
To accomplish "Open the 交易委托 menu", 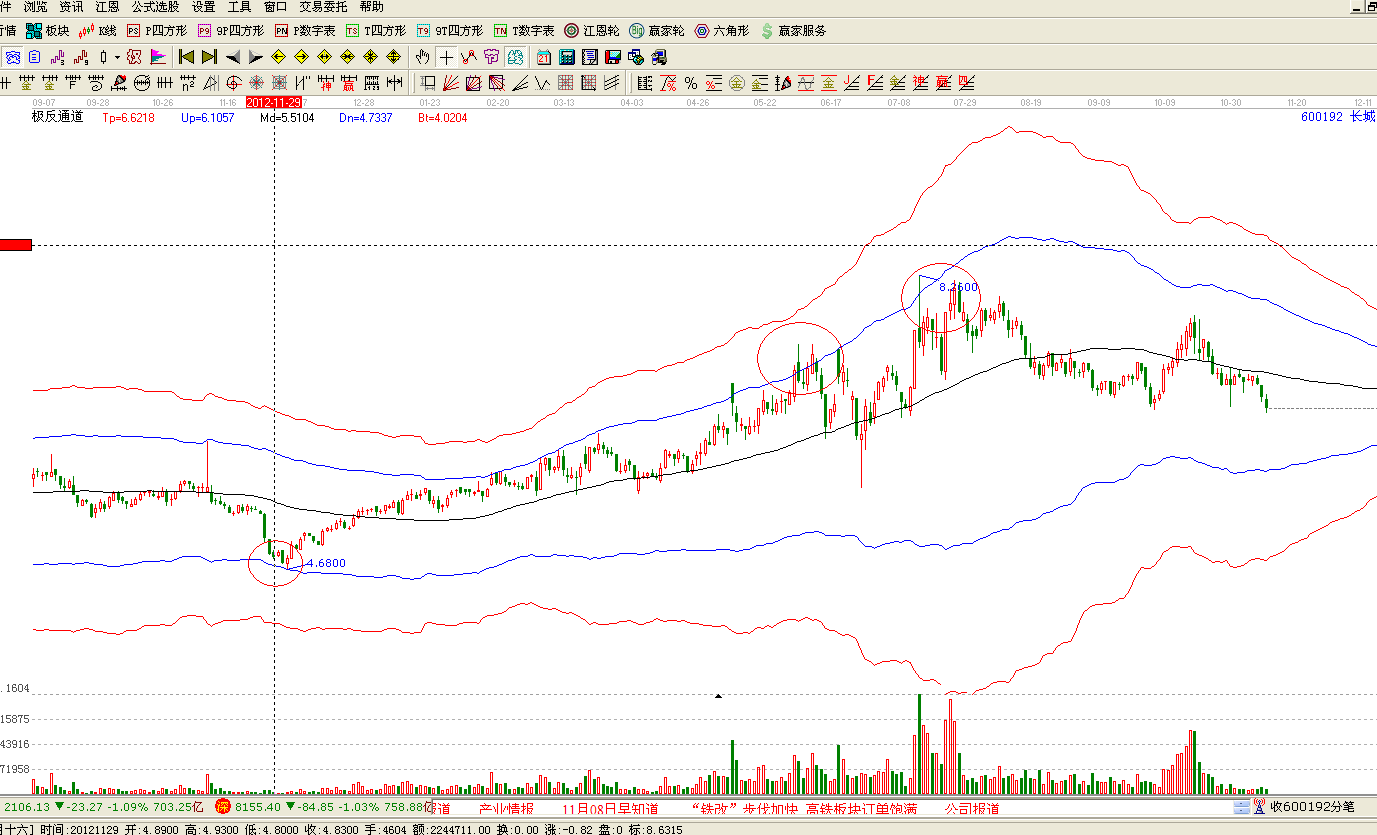I will coord(323,7).
